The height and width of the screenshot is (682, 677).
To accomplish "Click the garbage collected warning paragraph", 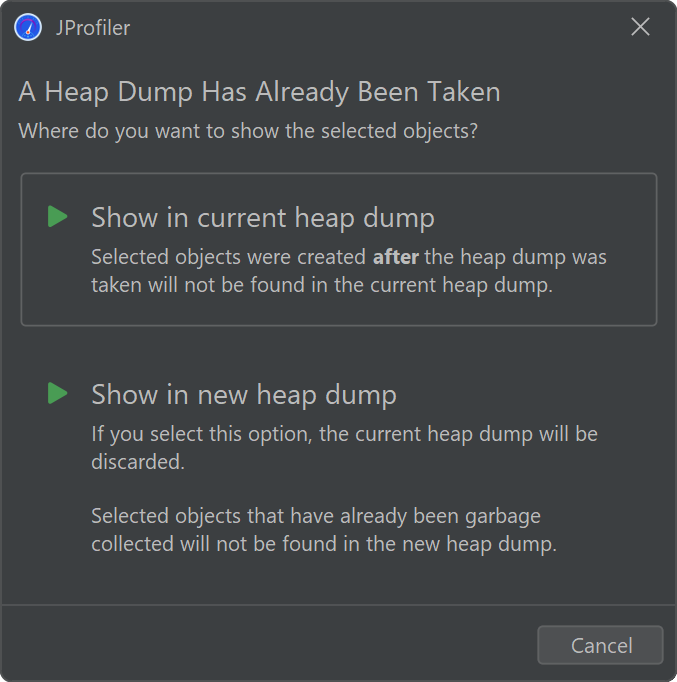I will click(x=324, y=530).
